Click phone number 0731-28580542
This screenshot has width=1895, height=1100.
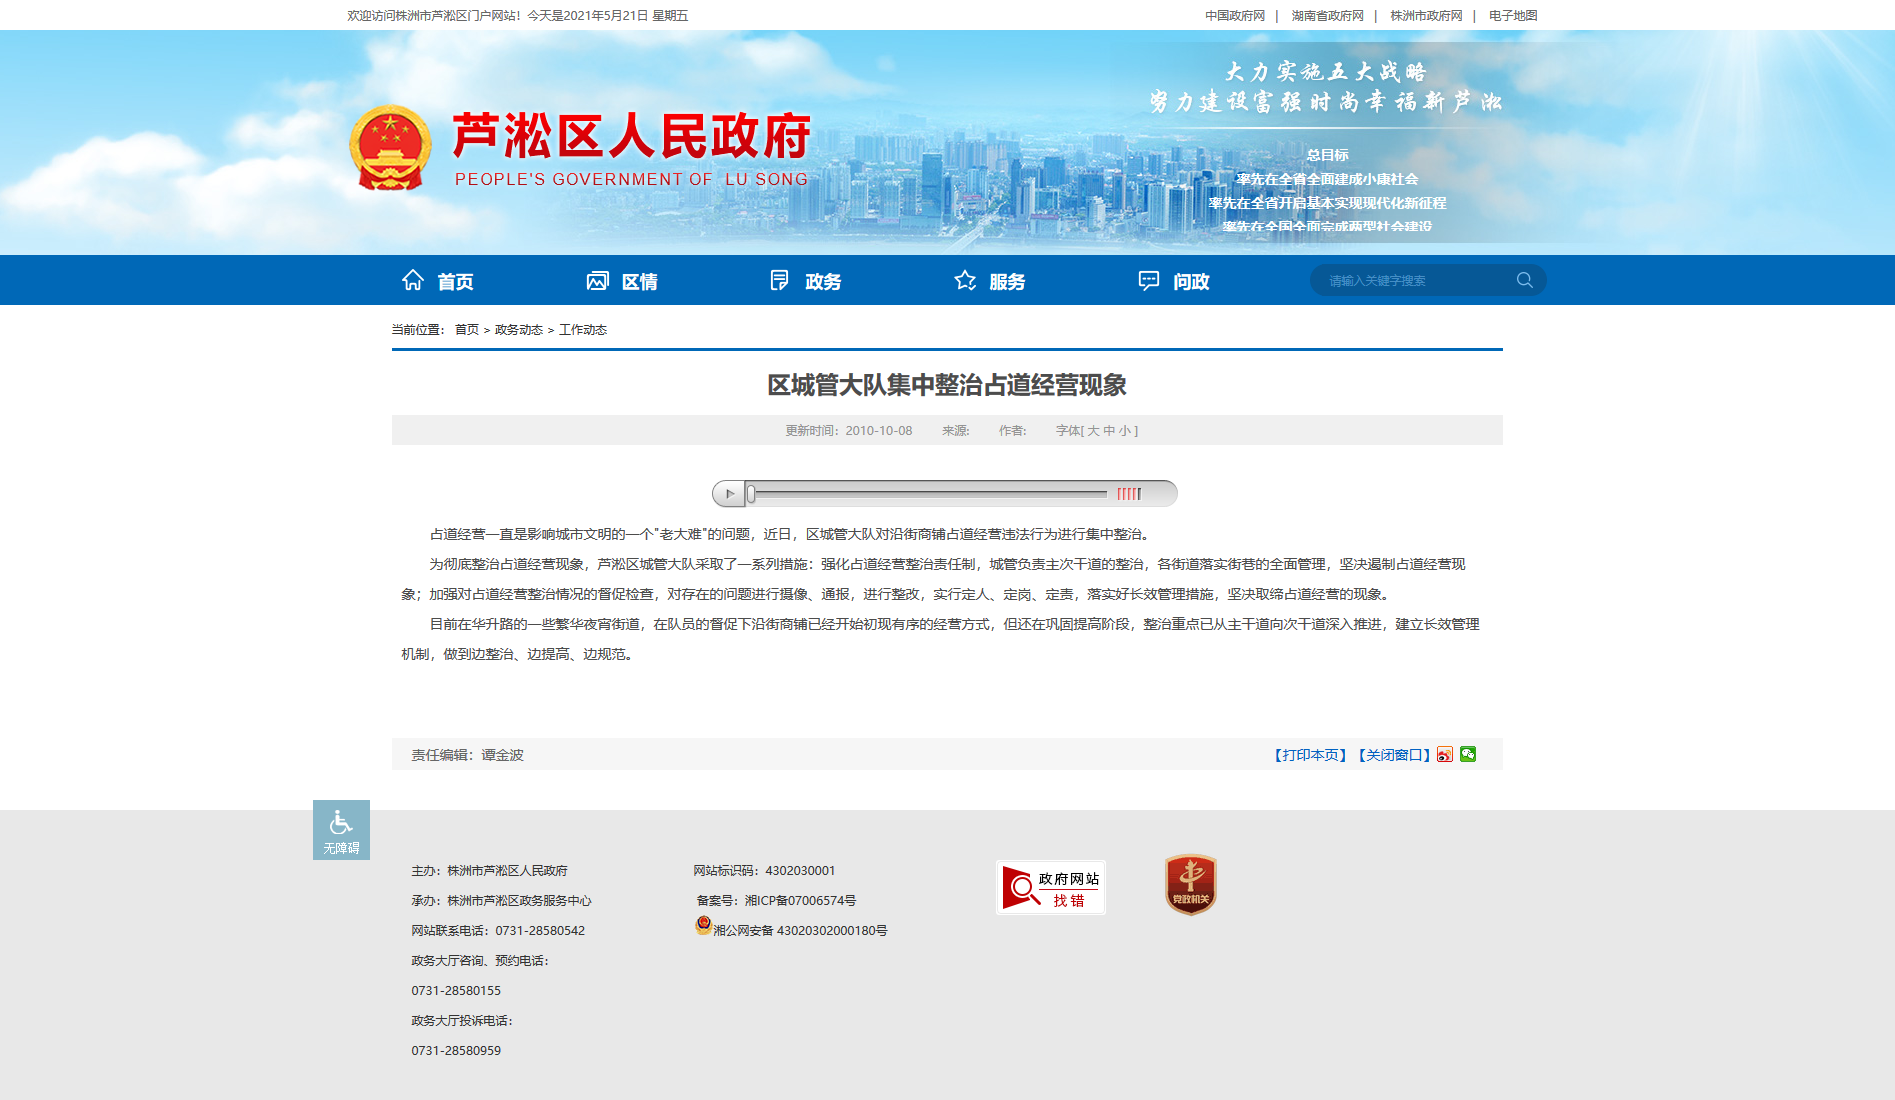(x=540, y=930)
